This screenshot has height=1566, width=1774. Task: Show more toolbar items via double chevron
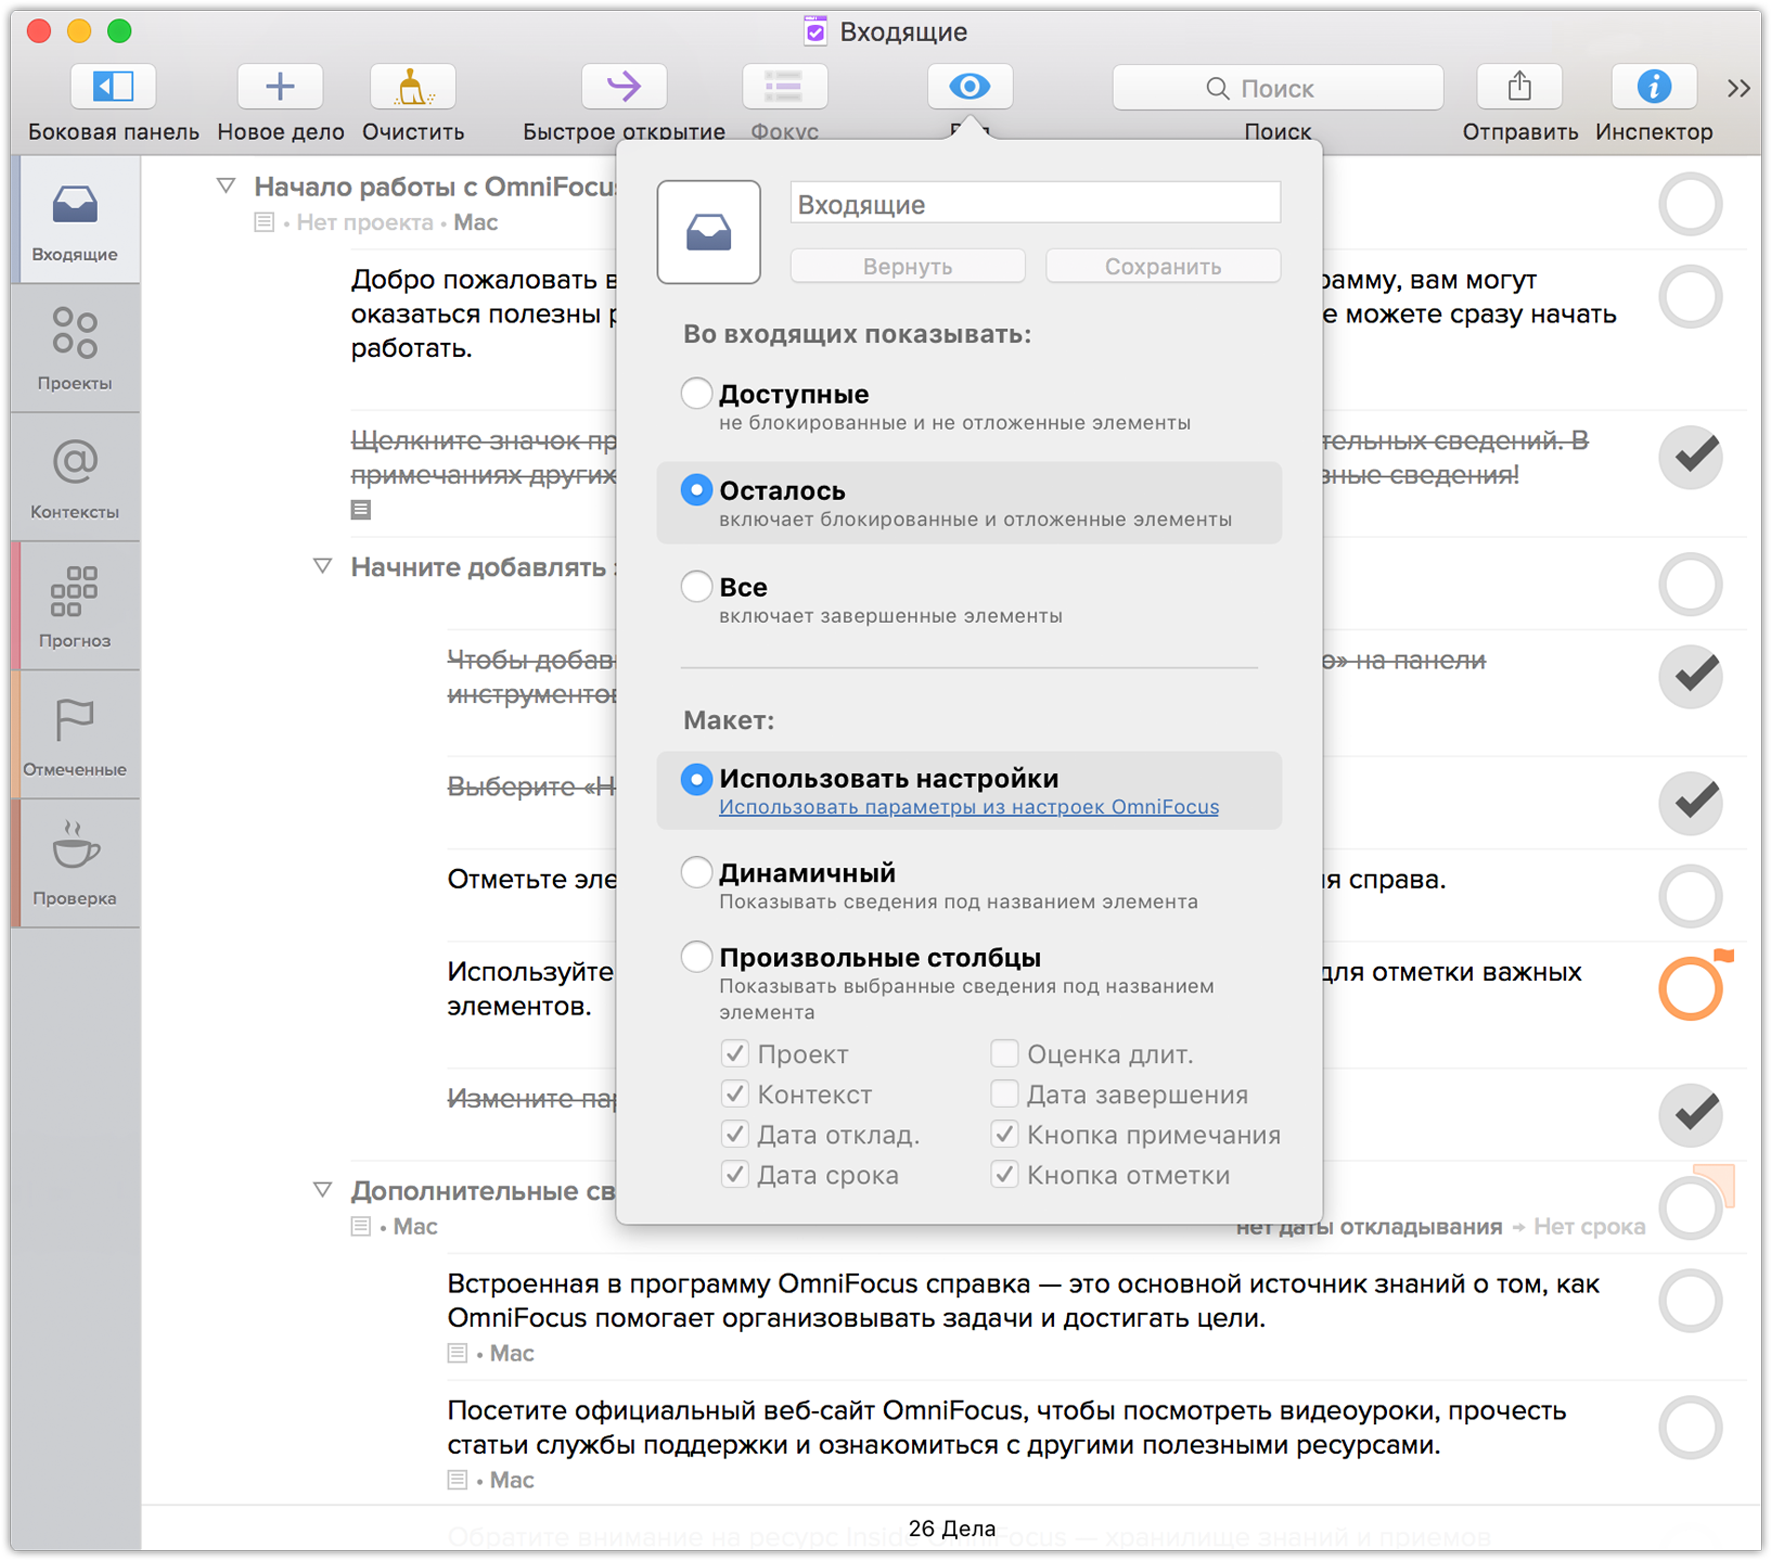click(x=1739, y=89)
